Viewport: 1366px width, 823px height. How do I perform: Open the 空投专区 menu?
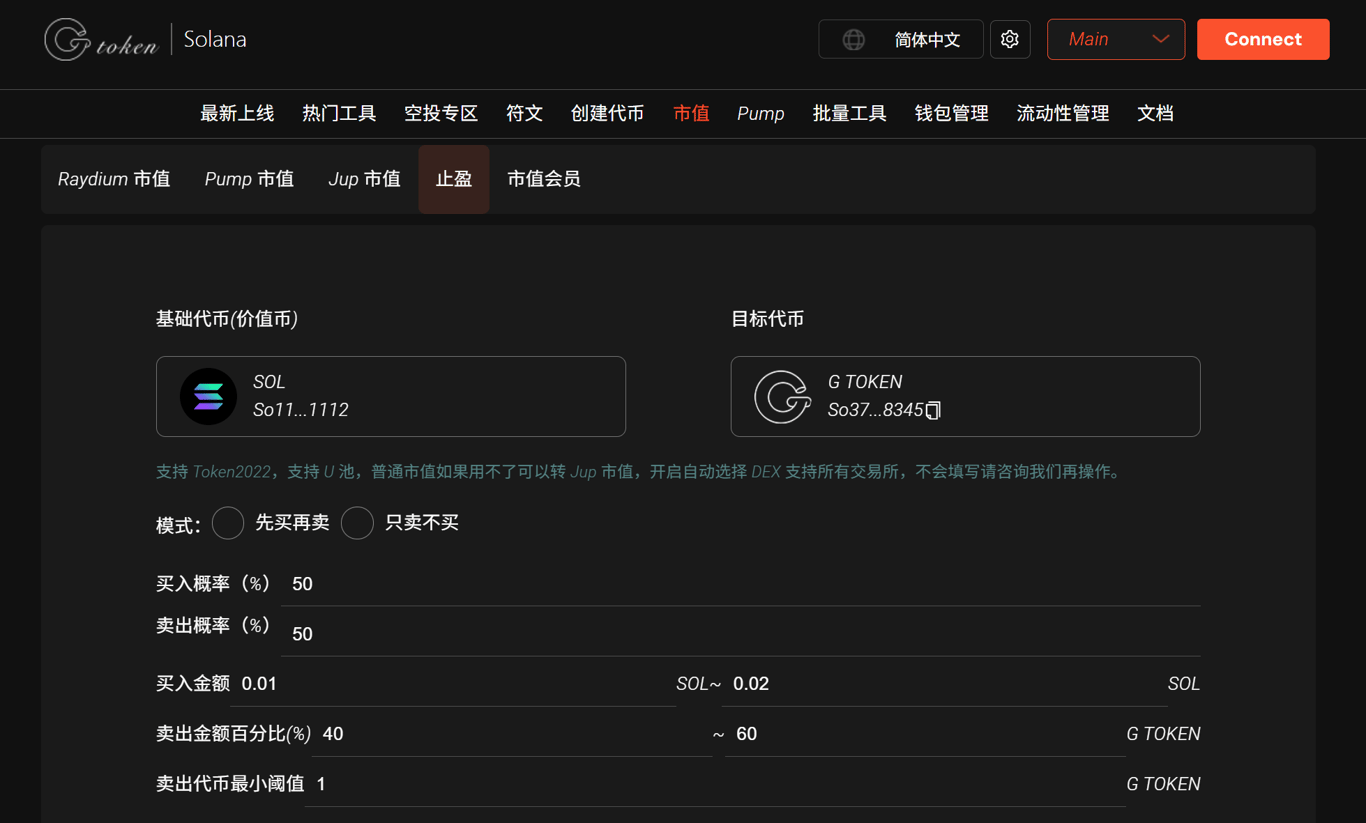coord(441,114)
